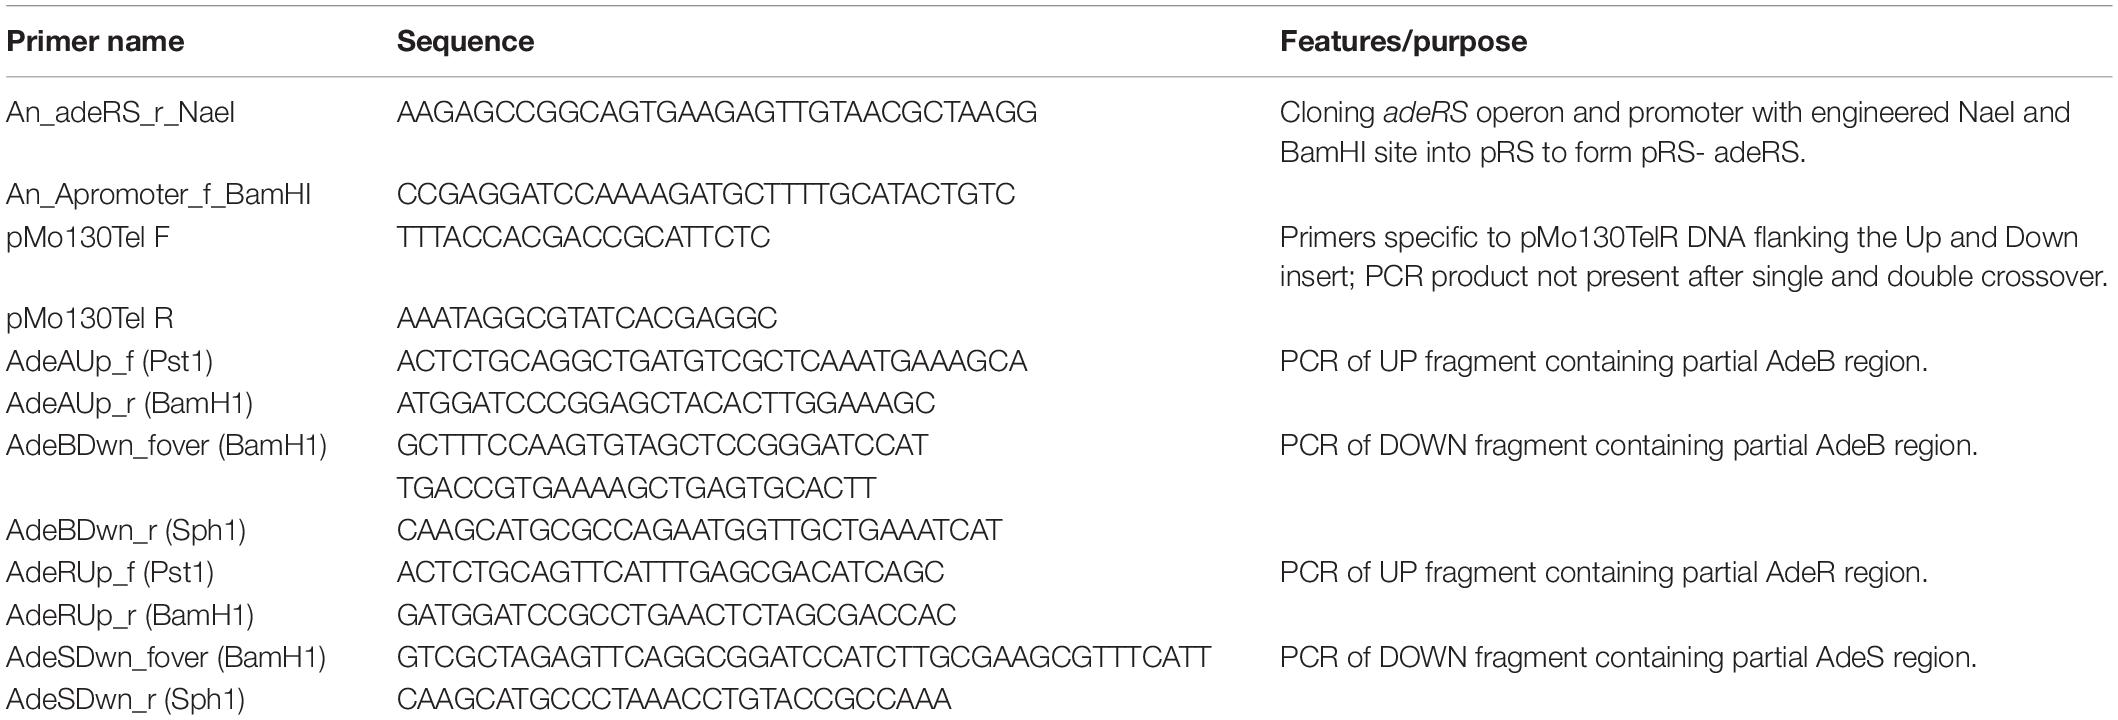Click sequence TTTACCACGACCGCATTCTC

(x=583, y=237)
